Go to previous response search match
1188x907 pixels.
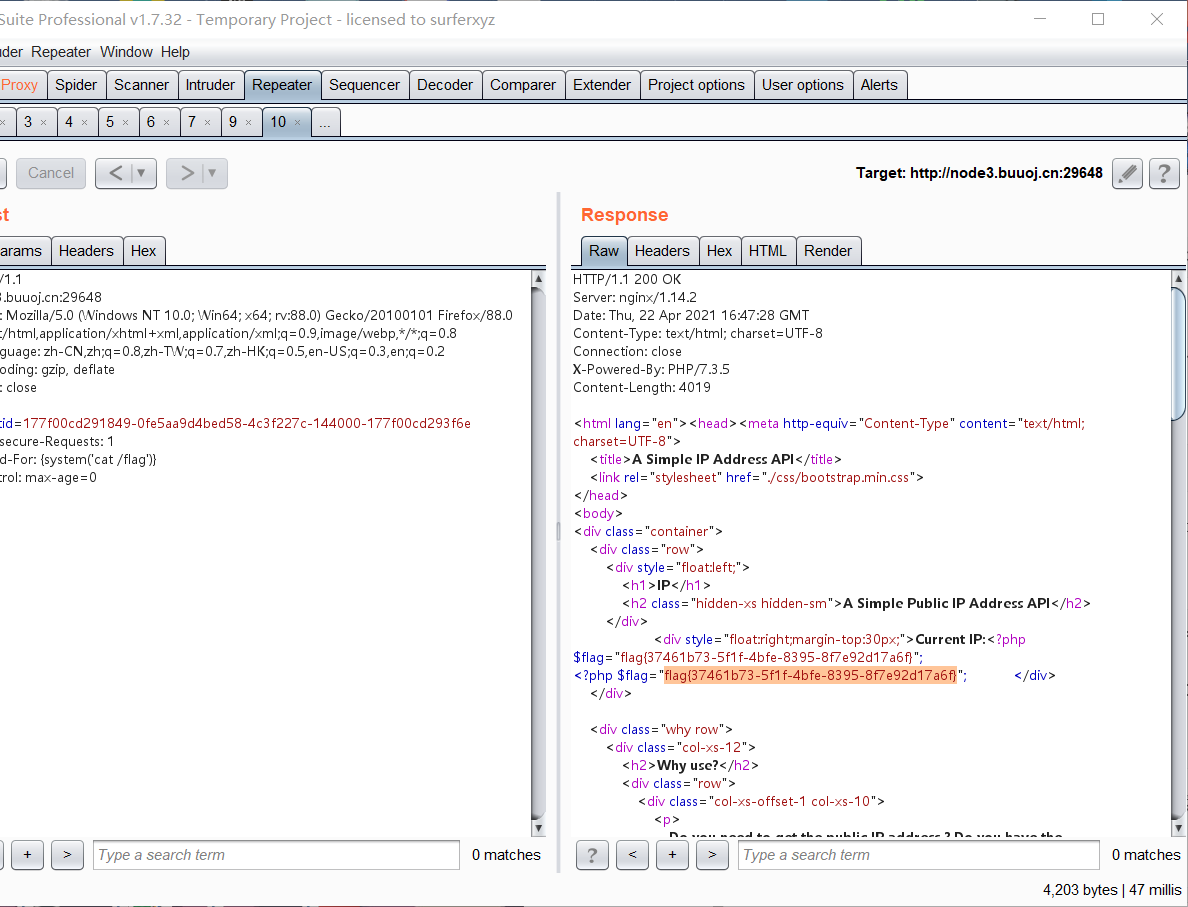[x=632, y=855]
